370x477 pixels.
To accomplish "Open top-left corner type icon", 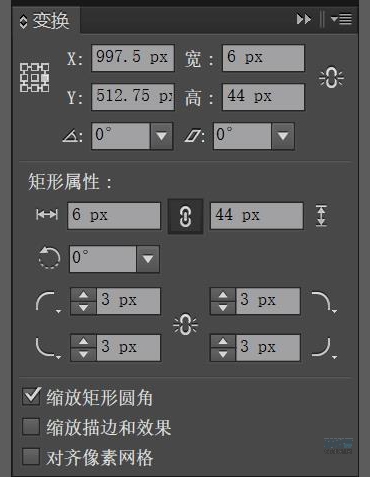I will [48, 302].
